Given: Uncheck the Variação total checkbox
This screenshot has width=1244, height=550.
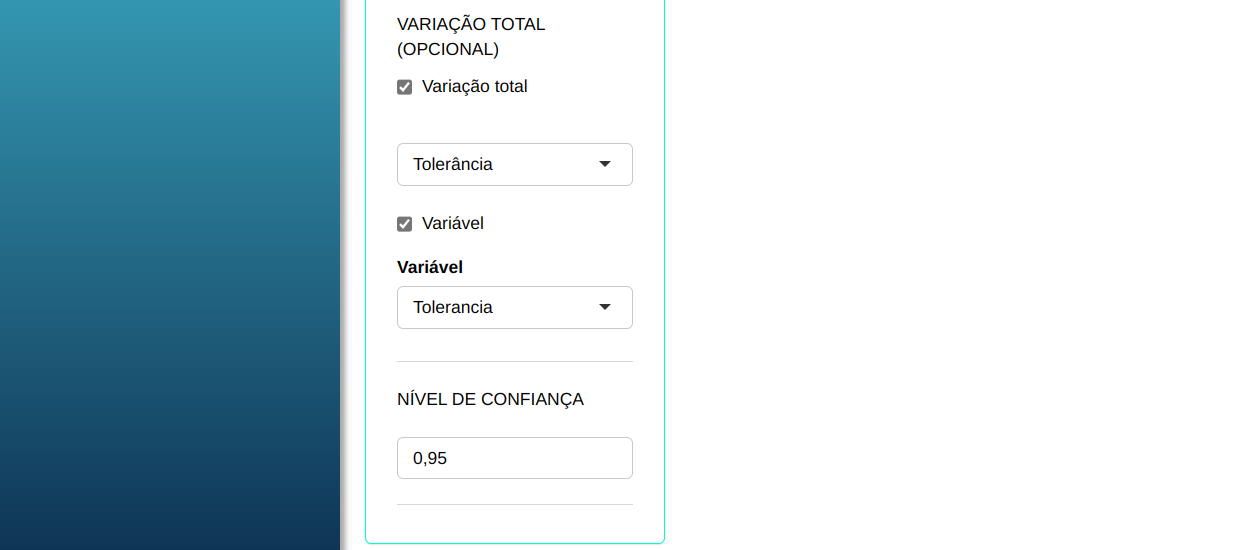Looking at the screenshot, I should [x=405, y=87].
